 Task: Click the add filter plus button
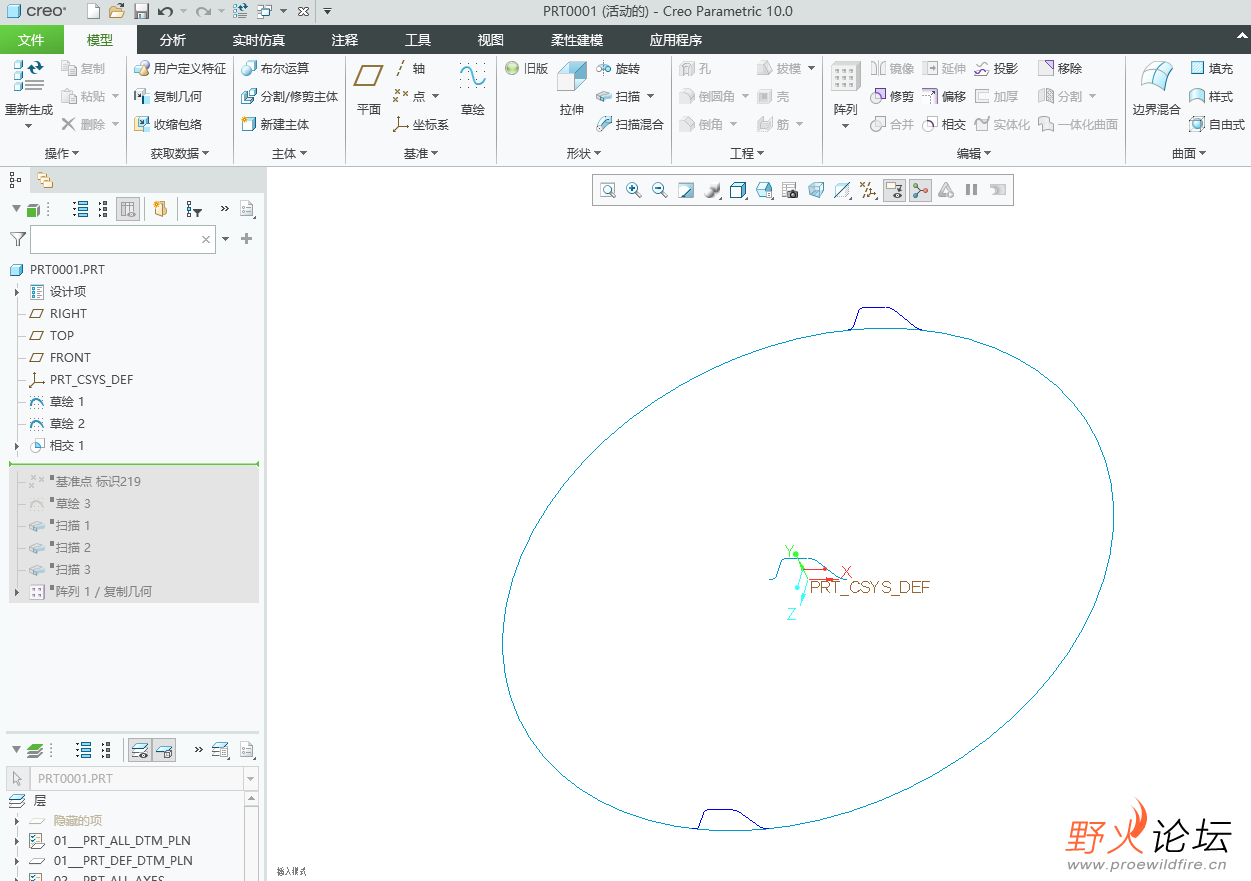(x=247, y=239)
